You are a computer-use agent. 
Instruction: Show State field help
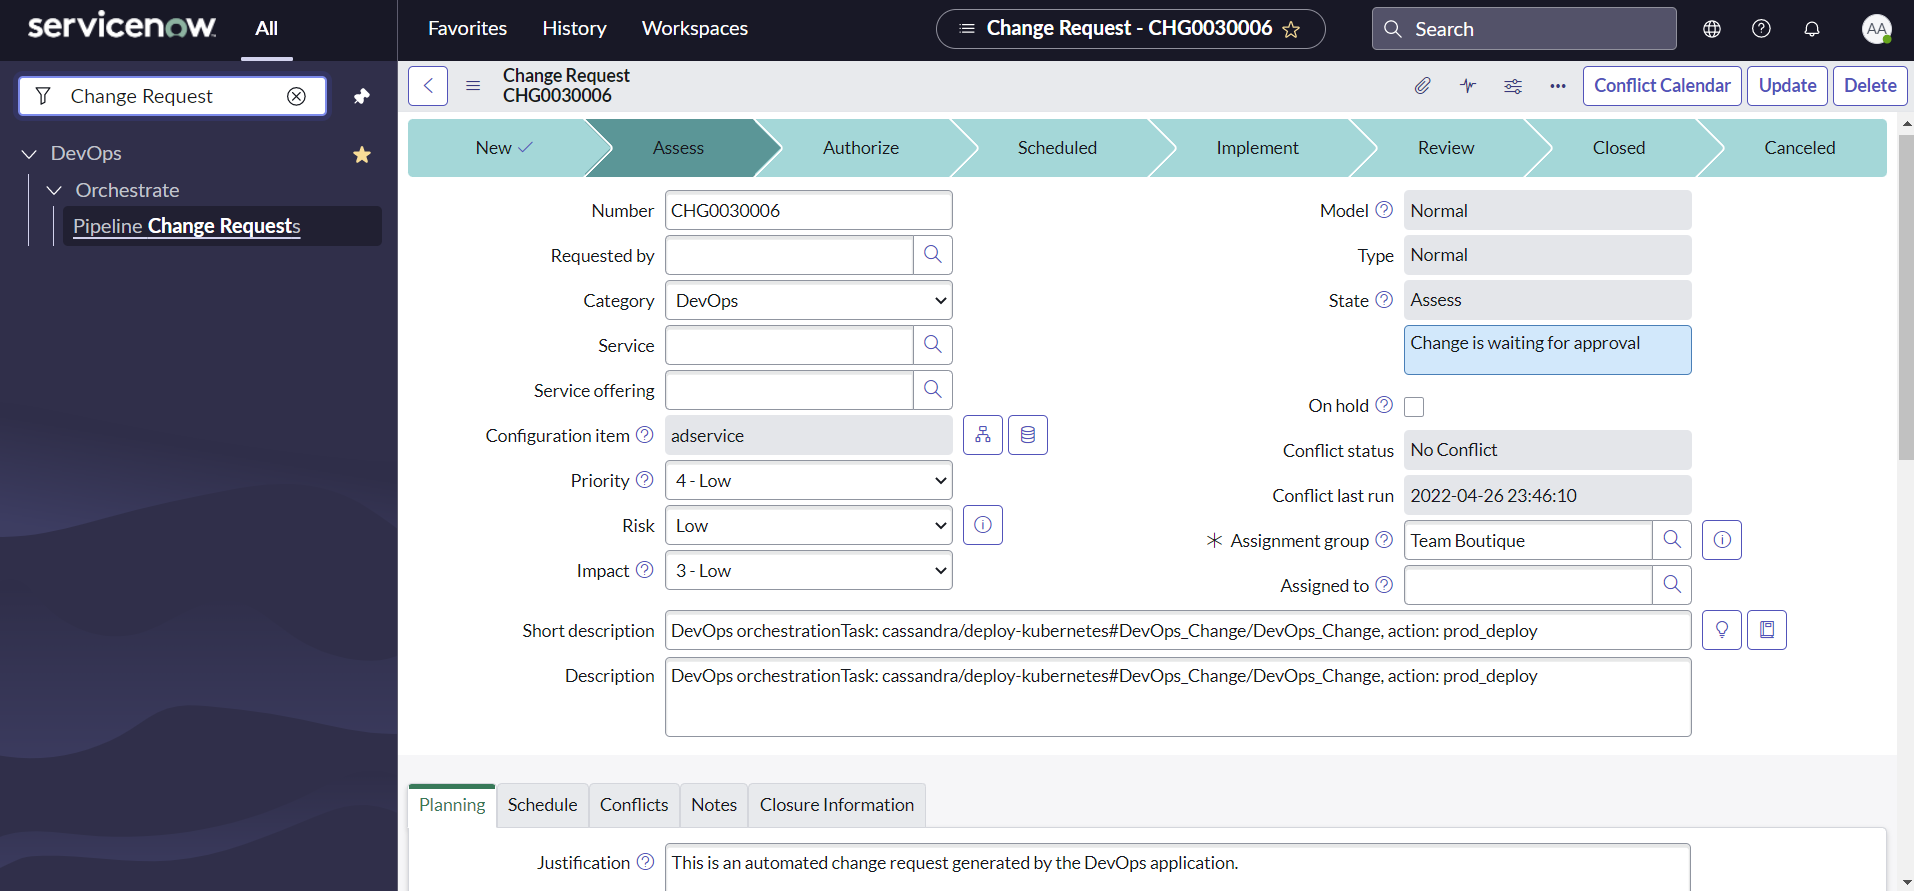(x=1384, y=300)
